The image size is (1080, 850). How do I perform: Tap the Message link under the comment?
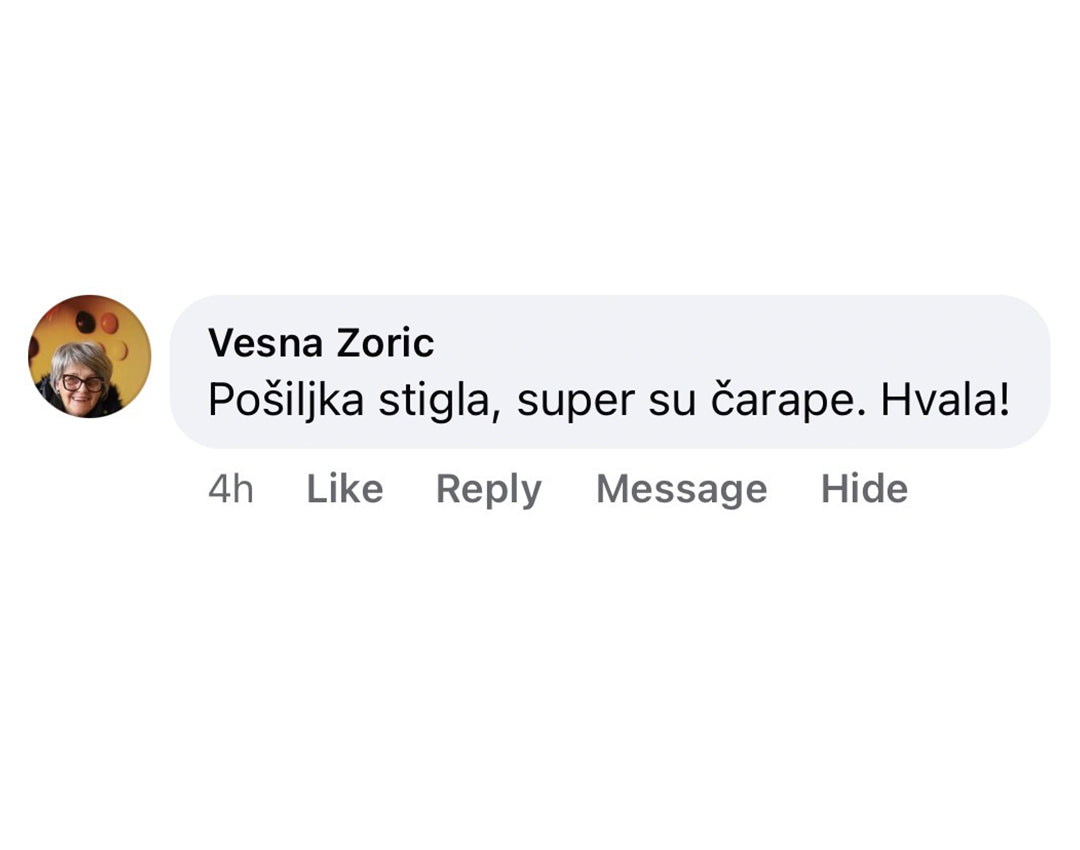[681, 489]
